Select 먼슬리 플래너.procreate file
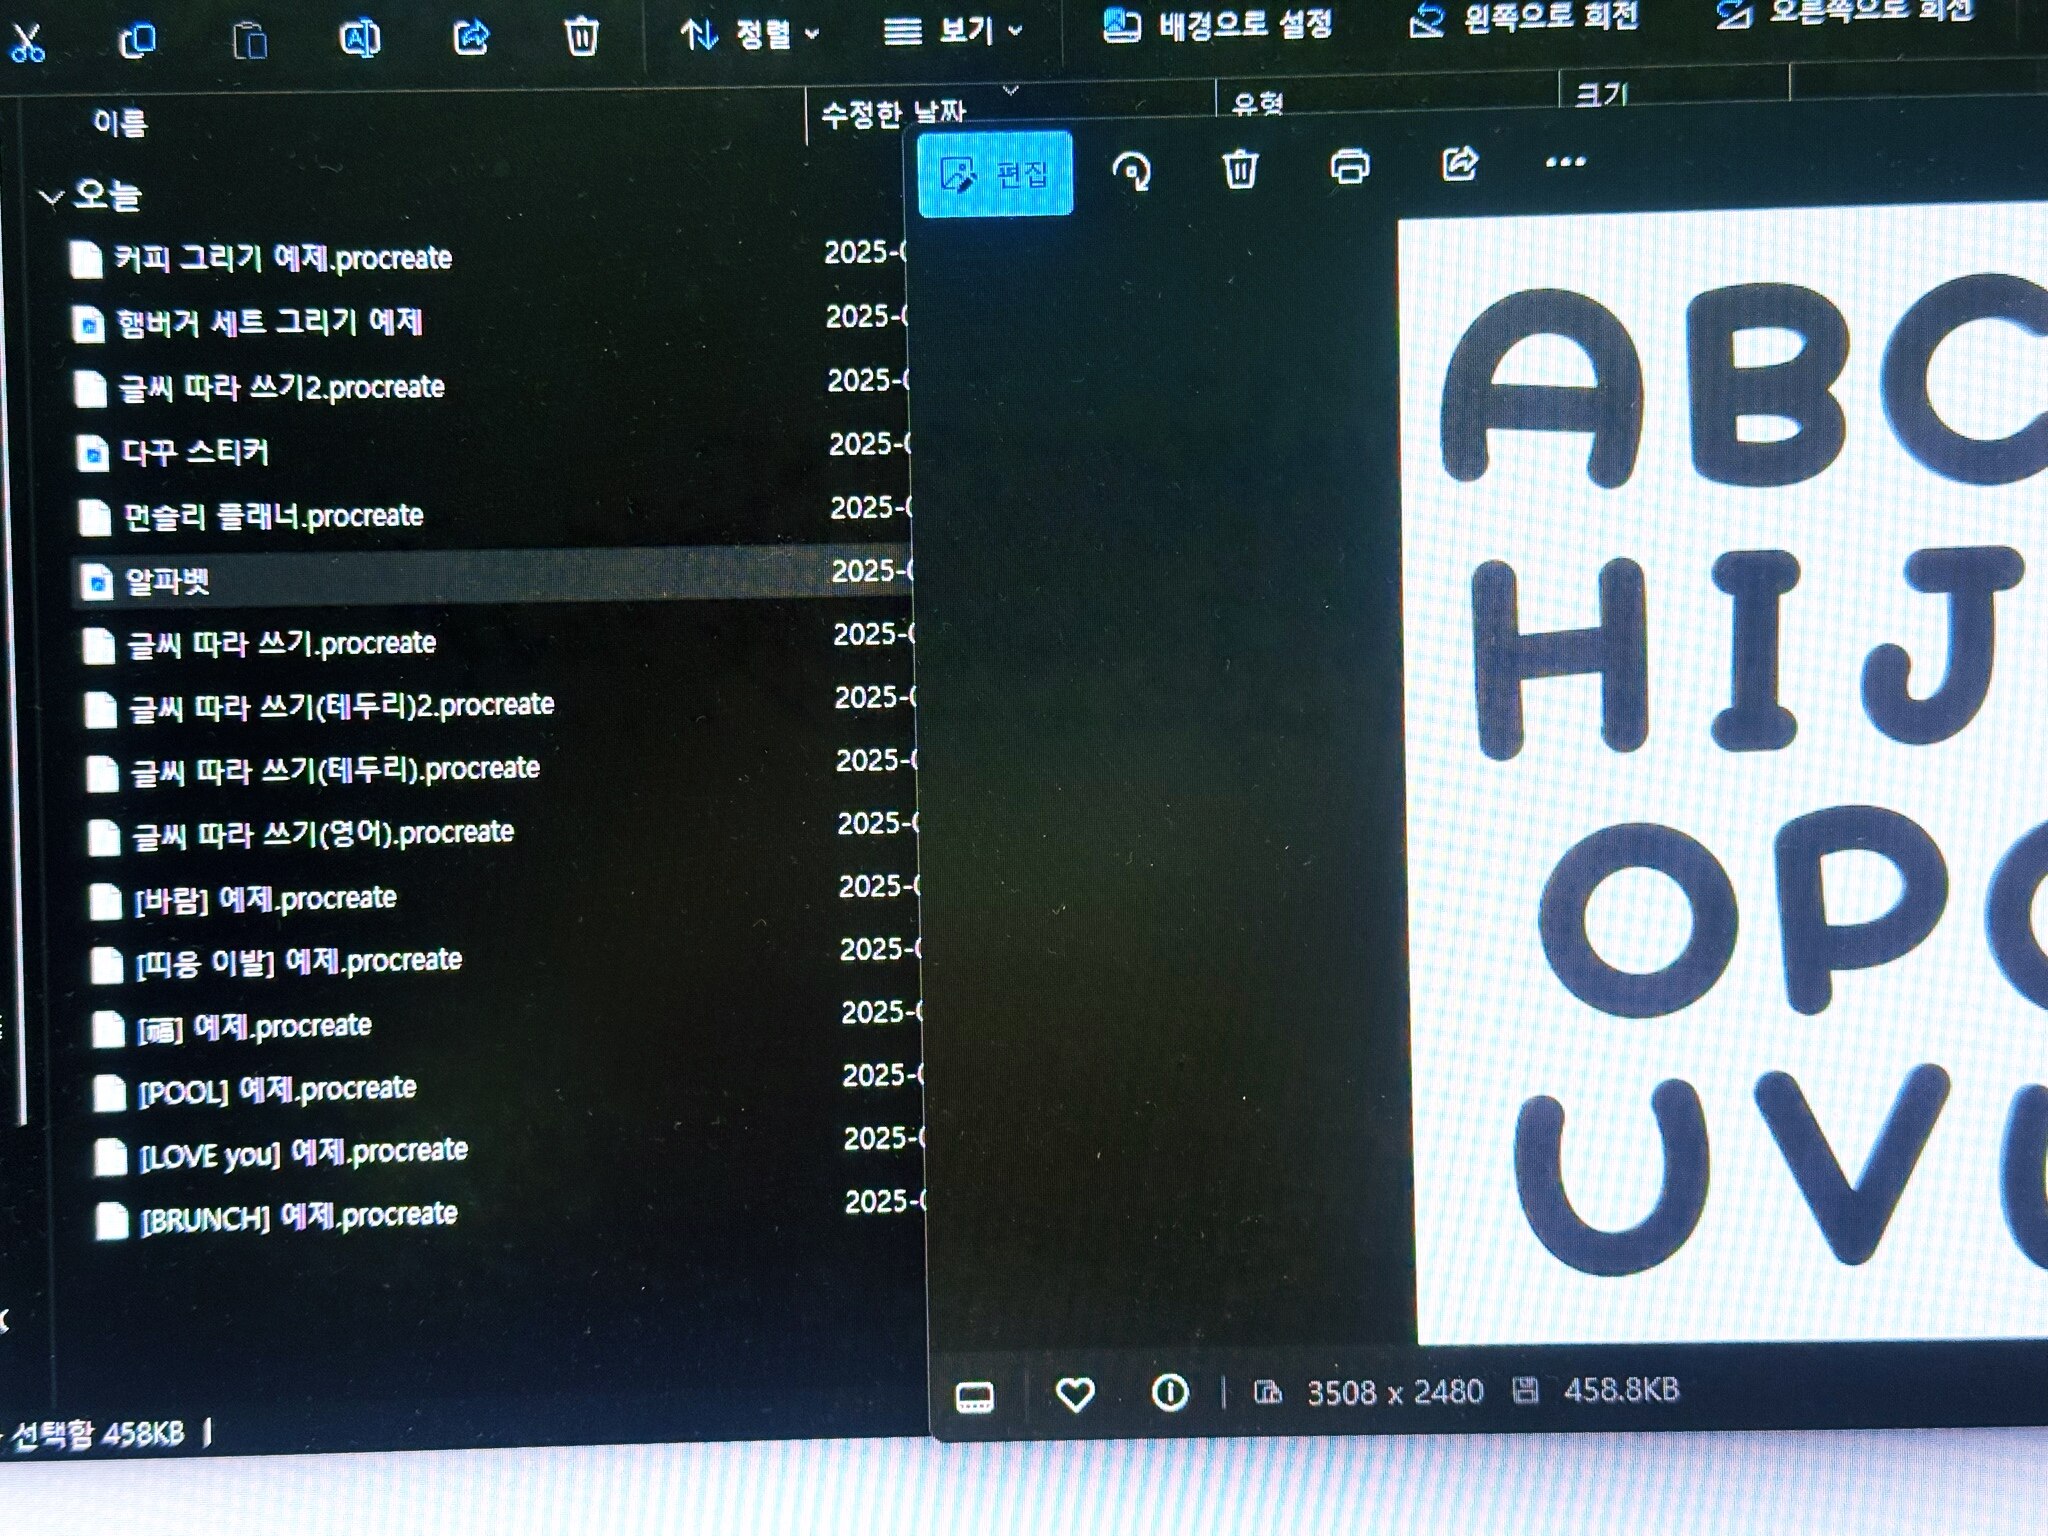 point(273,517)
